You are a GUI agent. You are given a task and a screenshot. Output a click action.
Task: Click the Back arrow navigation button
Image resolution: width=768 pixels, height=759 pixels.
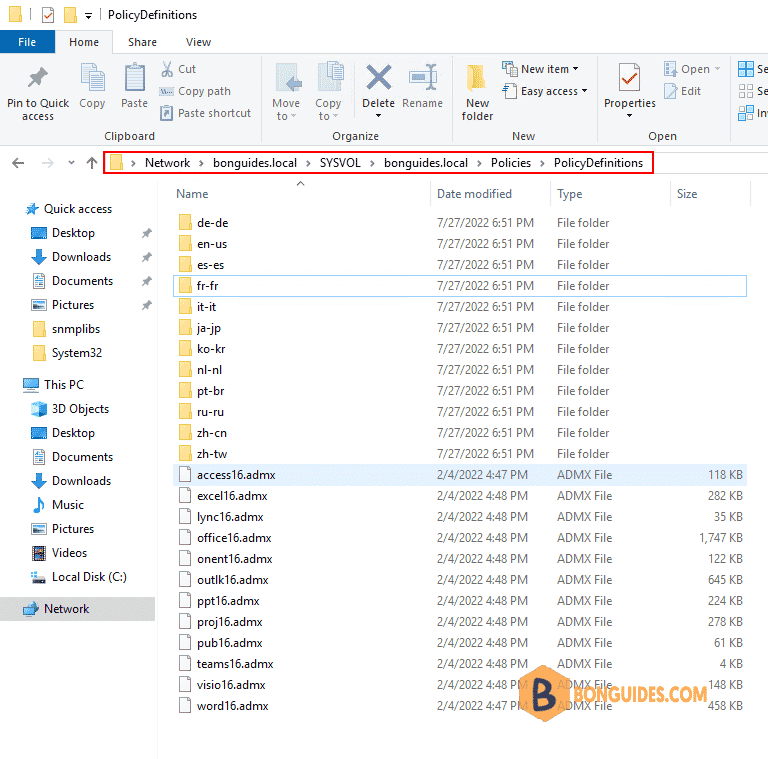tap(18, 163)
